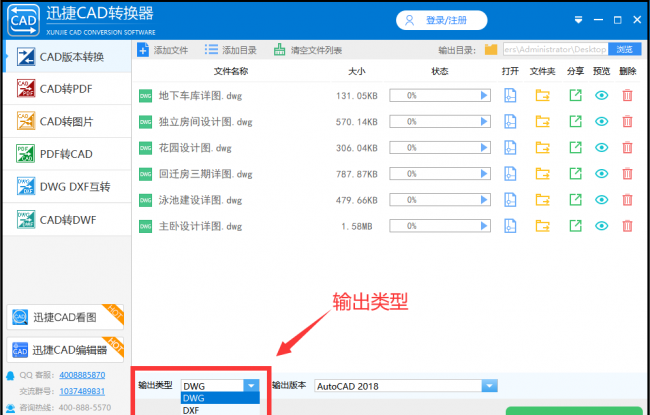Click 添加目录 to add directory
The width and height of the screenshot is (650, 415).
(230, 50)
